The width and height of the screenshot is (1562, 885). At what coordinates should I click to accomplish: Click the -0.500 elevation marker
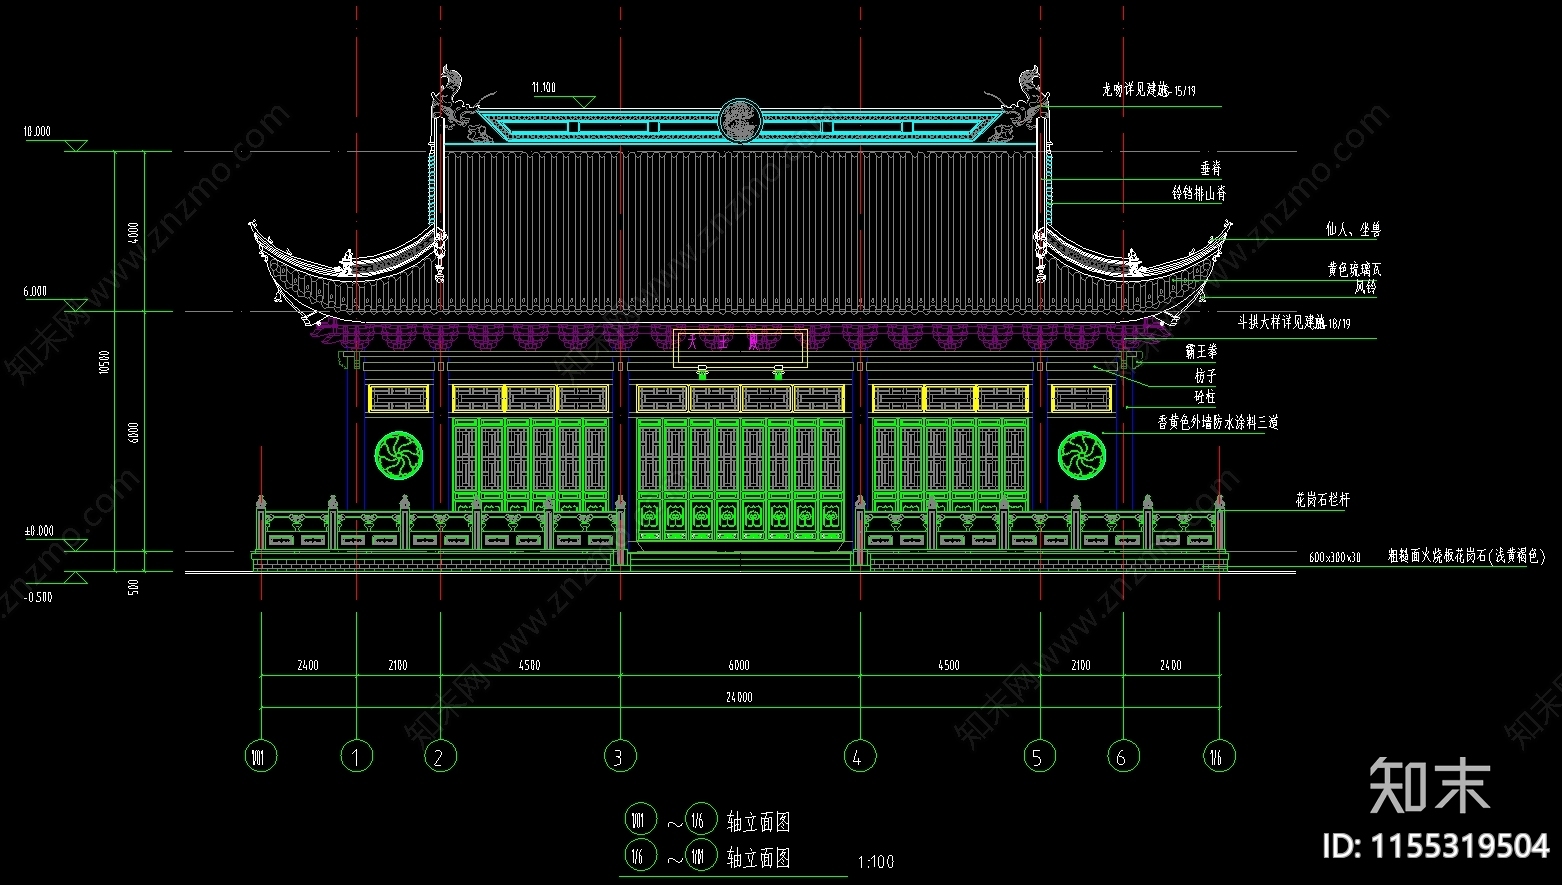[x=38, y=597]
